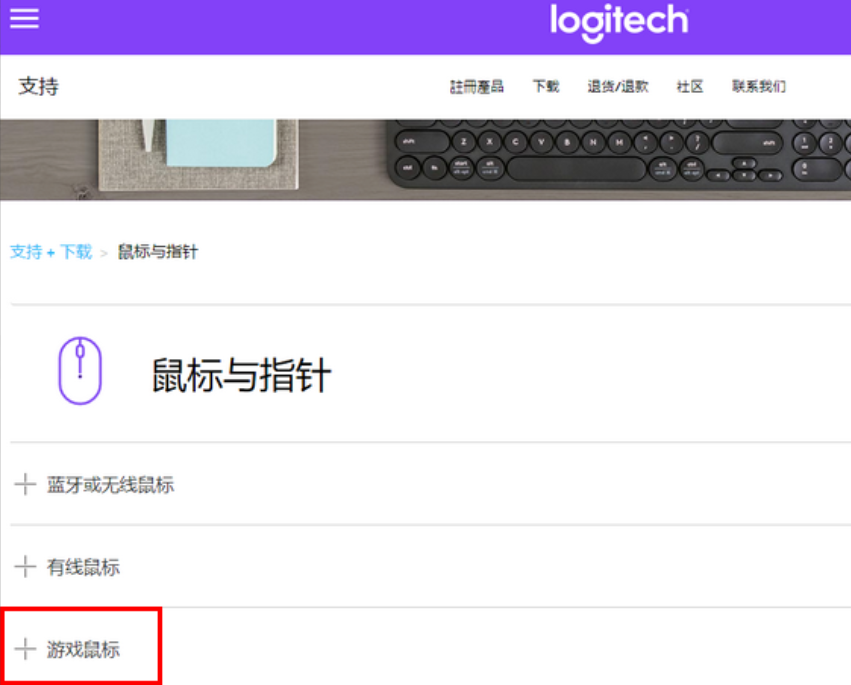Go to the 下载 nav item
This screenshot has width=851, height=685.
pos(546,87)
